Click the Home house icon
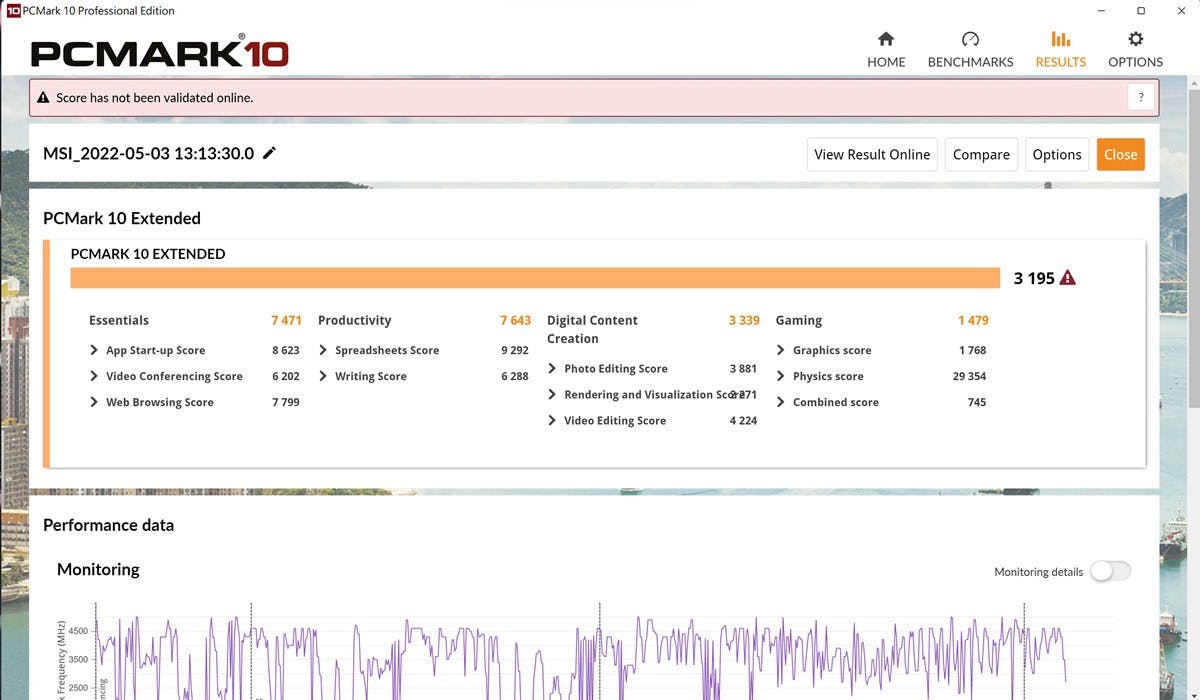The width and height of the screenshot is (1200, 700). click(885, 40)
